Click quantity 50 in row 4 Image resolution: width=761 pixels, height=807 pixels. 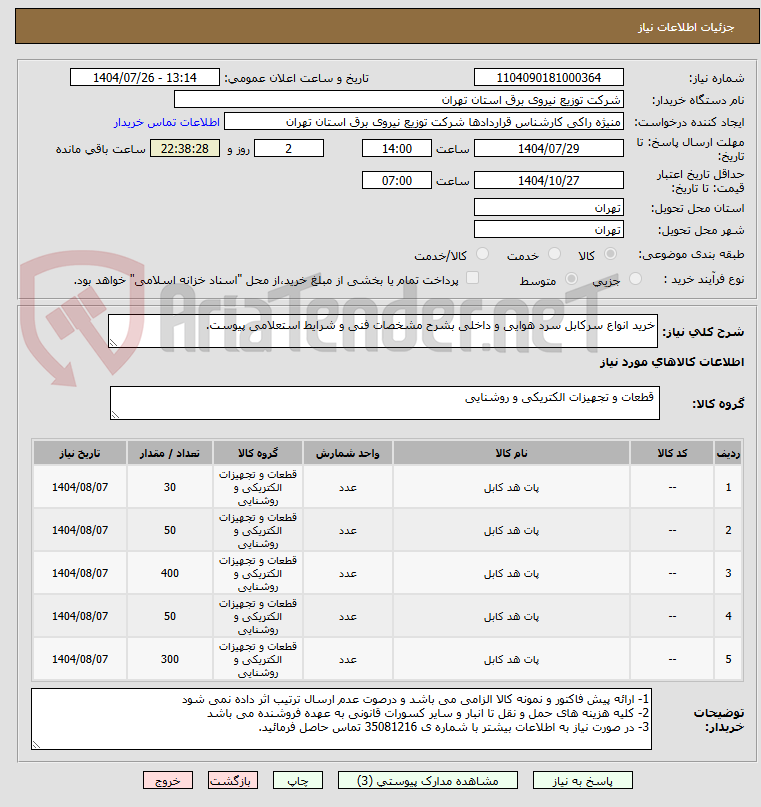point(170,616)
